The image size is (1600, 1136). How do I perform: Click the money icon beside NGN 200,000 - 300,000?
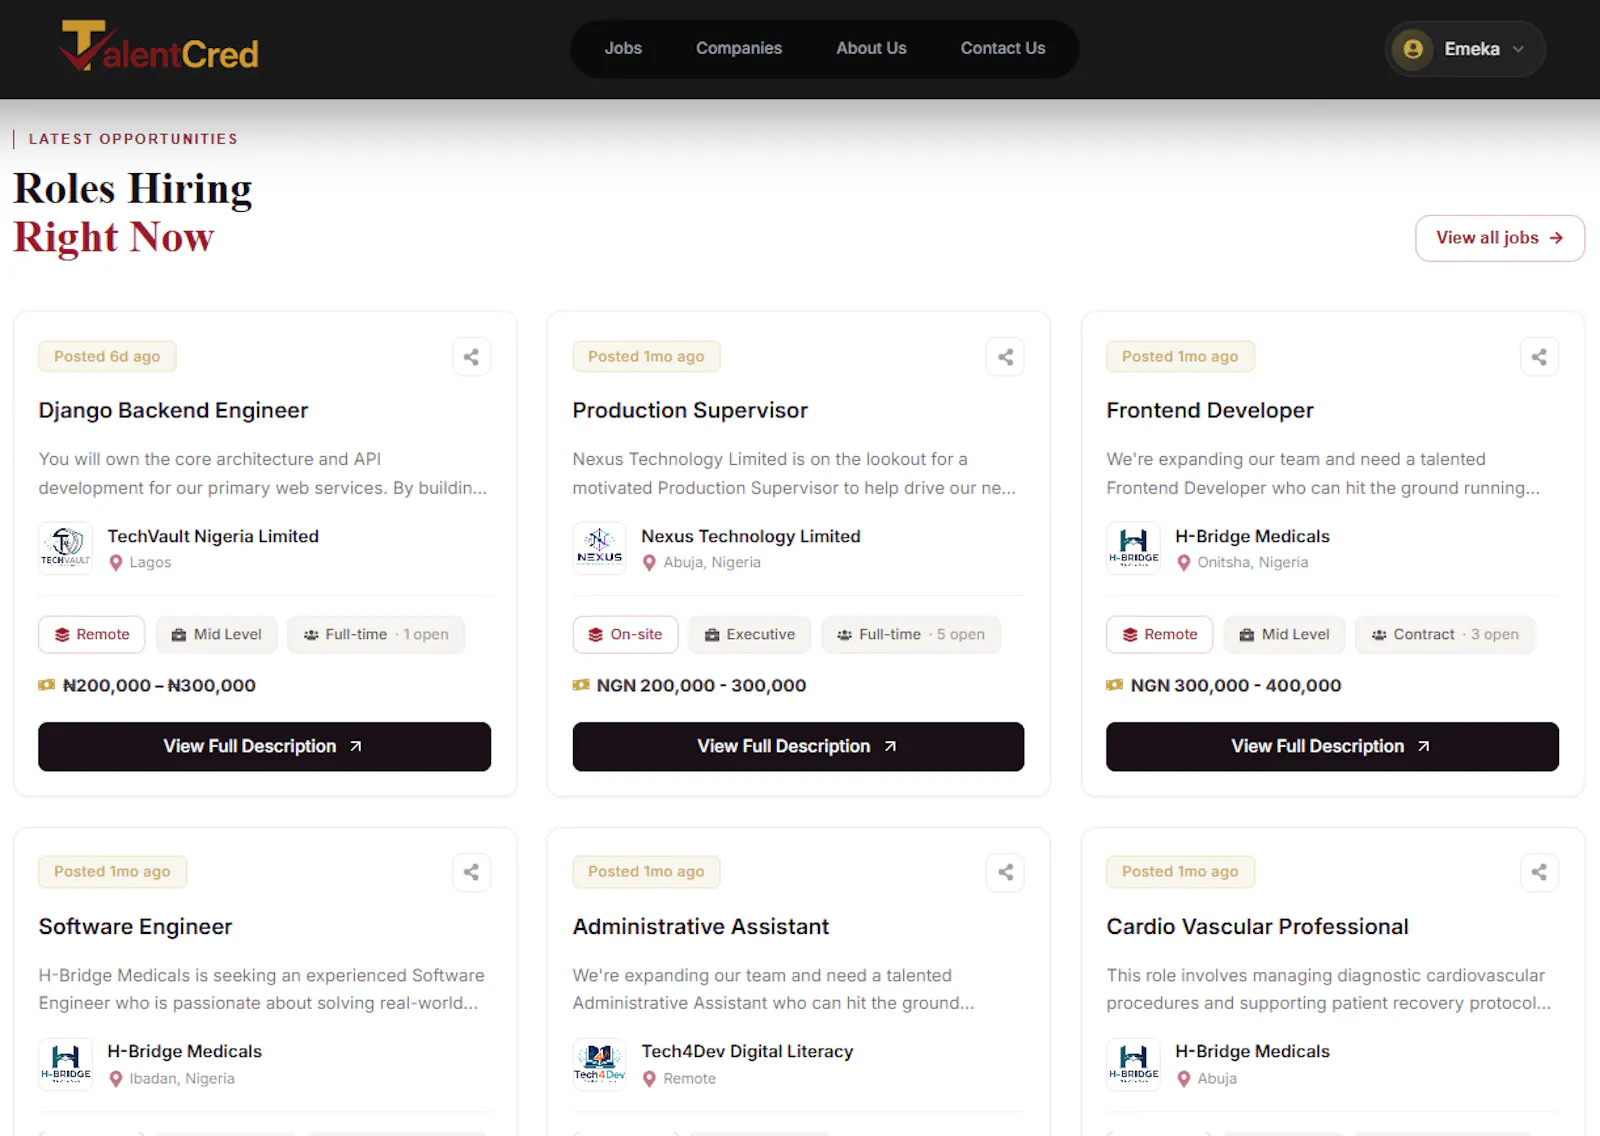click(x=581, y=685)
